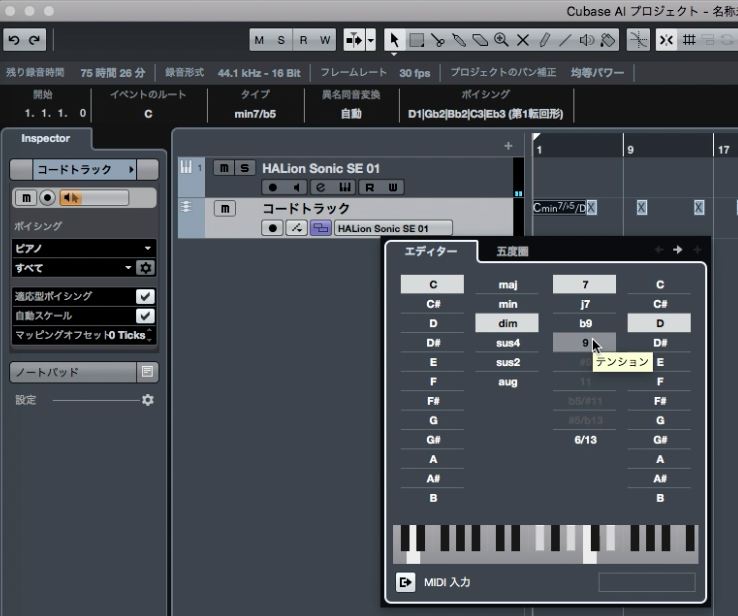This screenshot has height=616, width=738.
Task: Click the Cmin7/b5/D chord event
Action: click(x=560, y=208)
